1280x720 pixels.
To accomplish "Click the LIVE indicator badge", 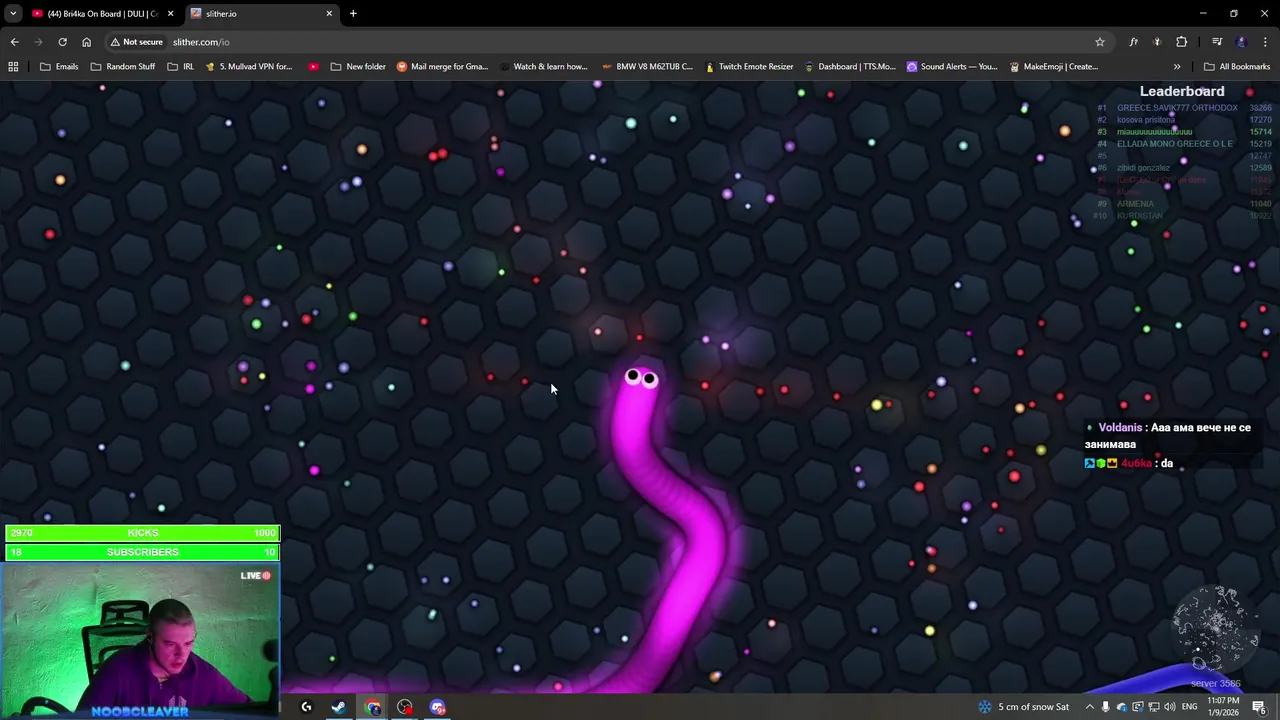I will [x=255, y=576].
